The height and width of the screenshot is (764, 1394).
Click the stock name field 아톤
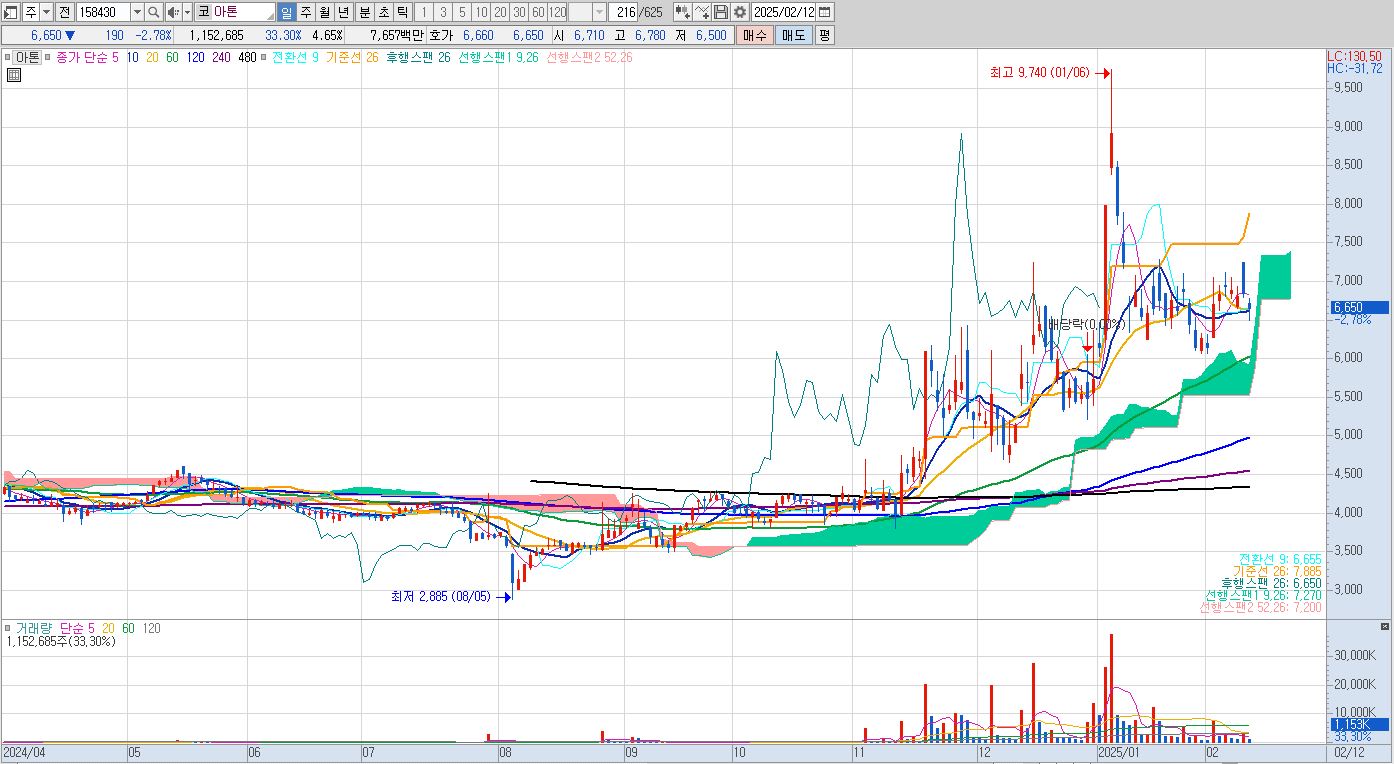(243, 12)
